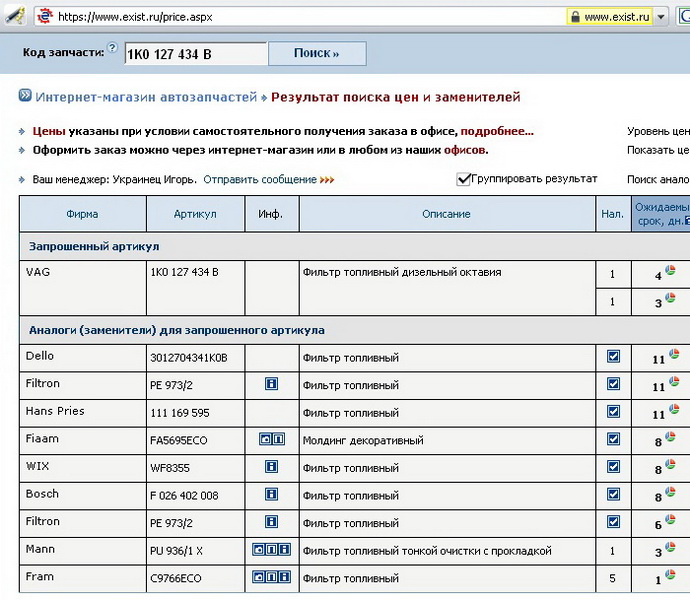Select Fram article C9766ECO
This screenshot has height=600, width=690.
point(176,578)
